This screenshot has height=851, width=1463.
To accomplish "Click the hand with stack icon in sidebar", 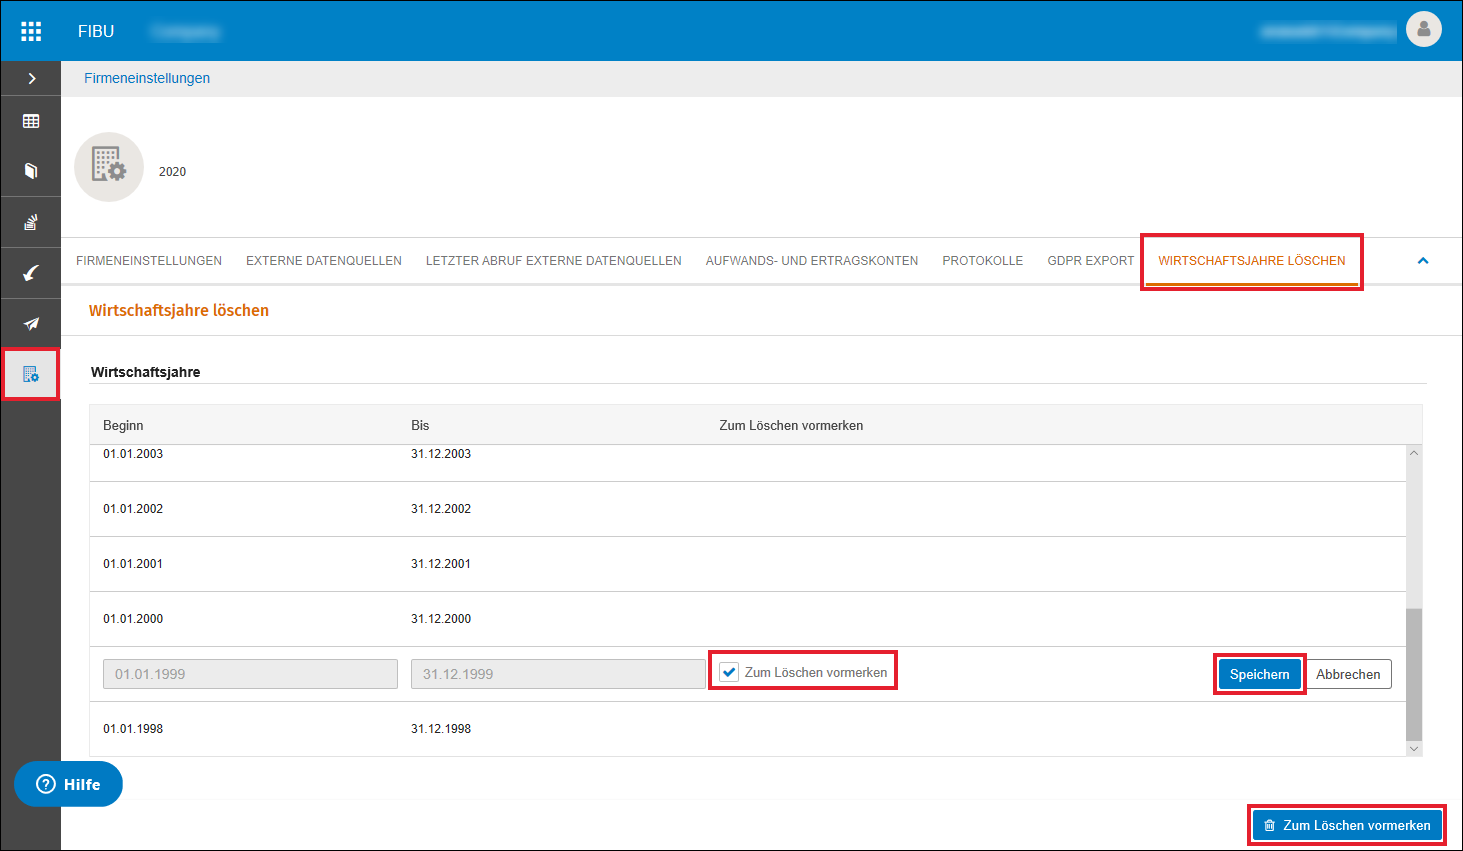I will [31, 222].
